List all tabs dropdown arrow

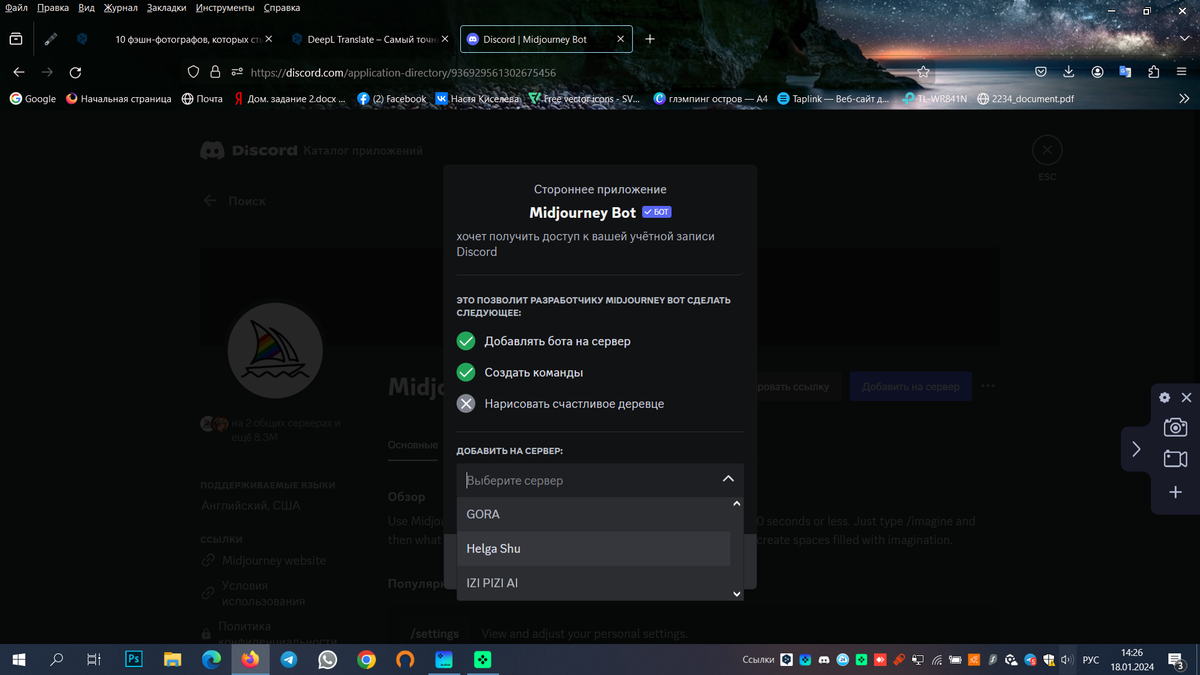point(1185,39)
